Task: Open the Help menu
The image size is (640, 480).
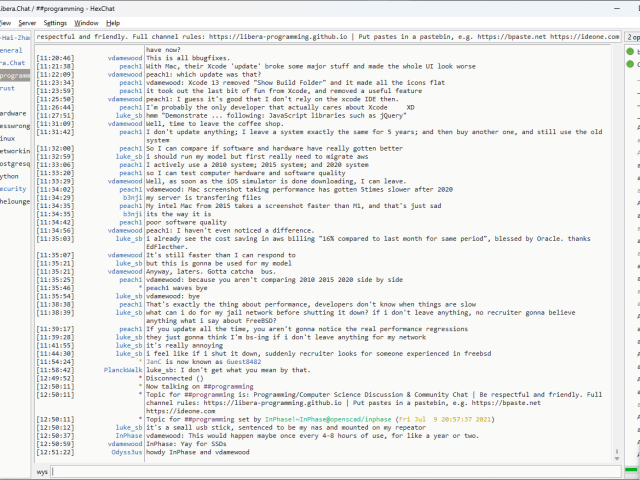Action: [113, 22]
